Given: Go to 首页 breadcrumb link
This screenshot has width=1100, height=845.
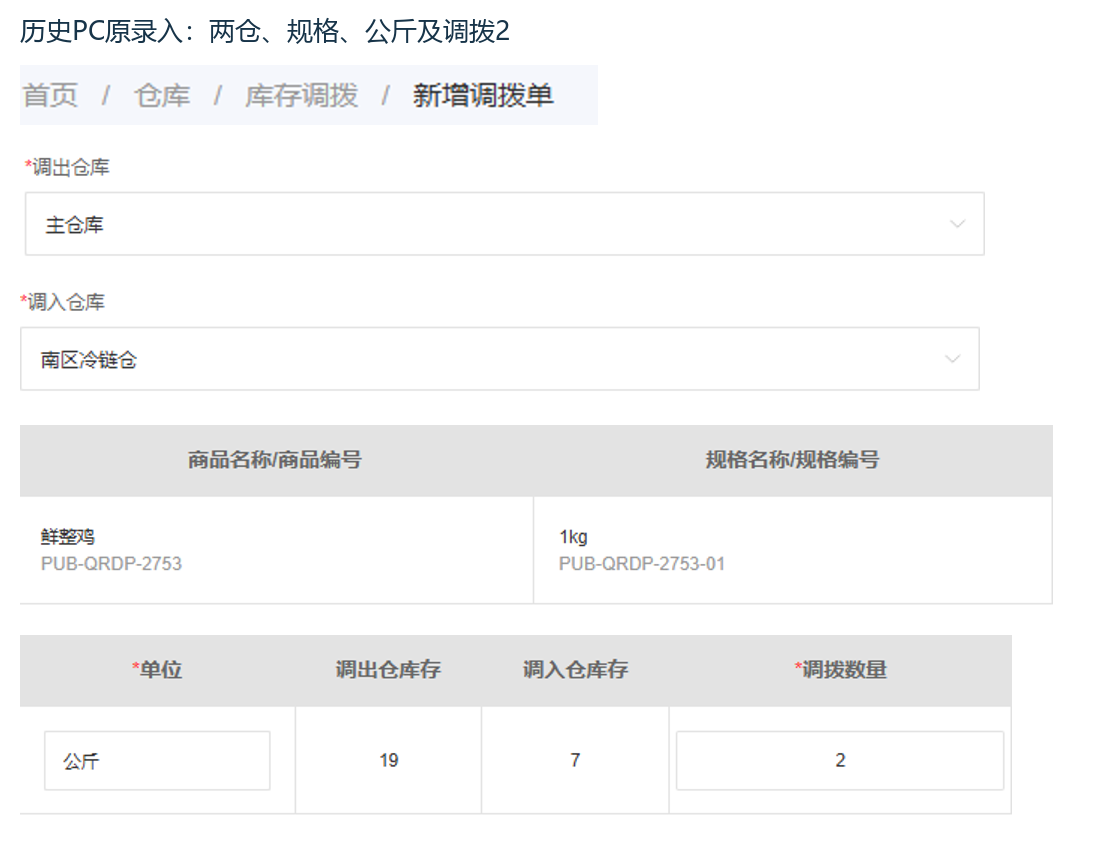Looking at the screenshot, I should pyautogui.click(x=50, y=95).
